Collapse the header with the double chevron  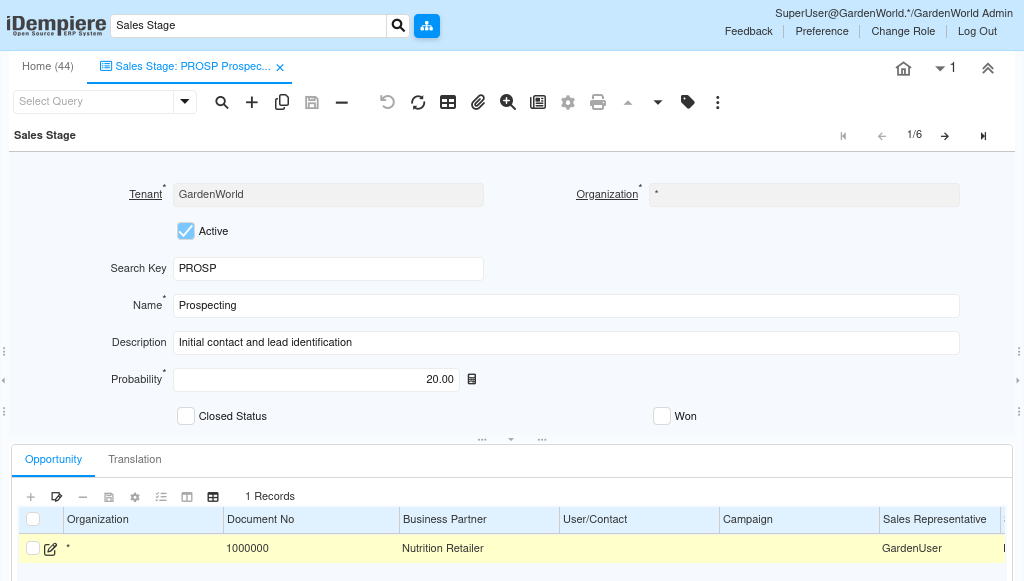click(987, 68)
